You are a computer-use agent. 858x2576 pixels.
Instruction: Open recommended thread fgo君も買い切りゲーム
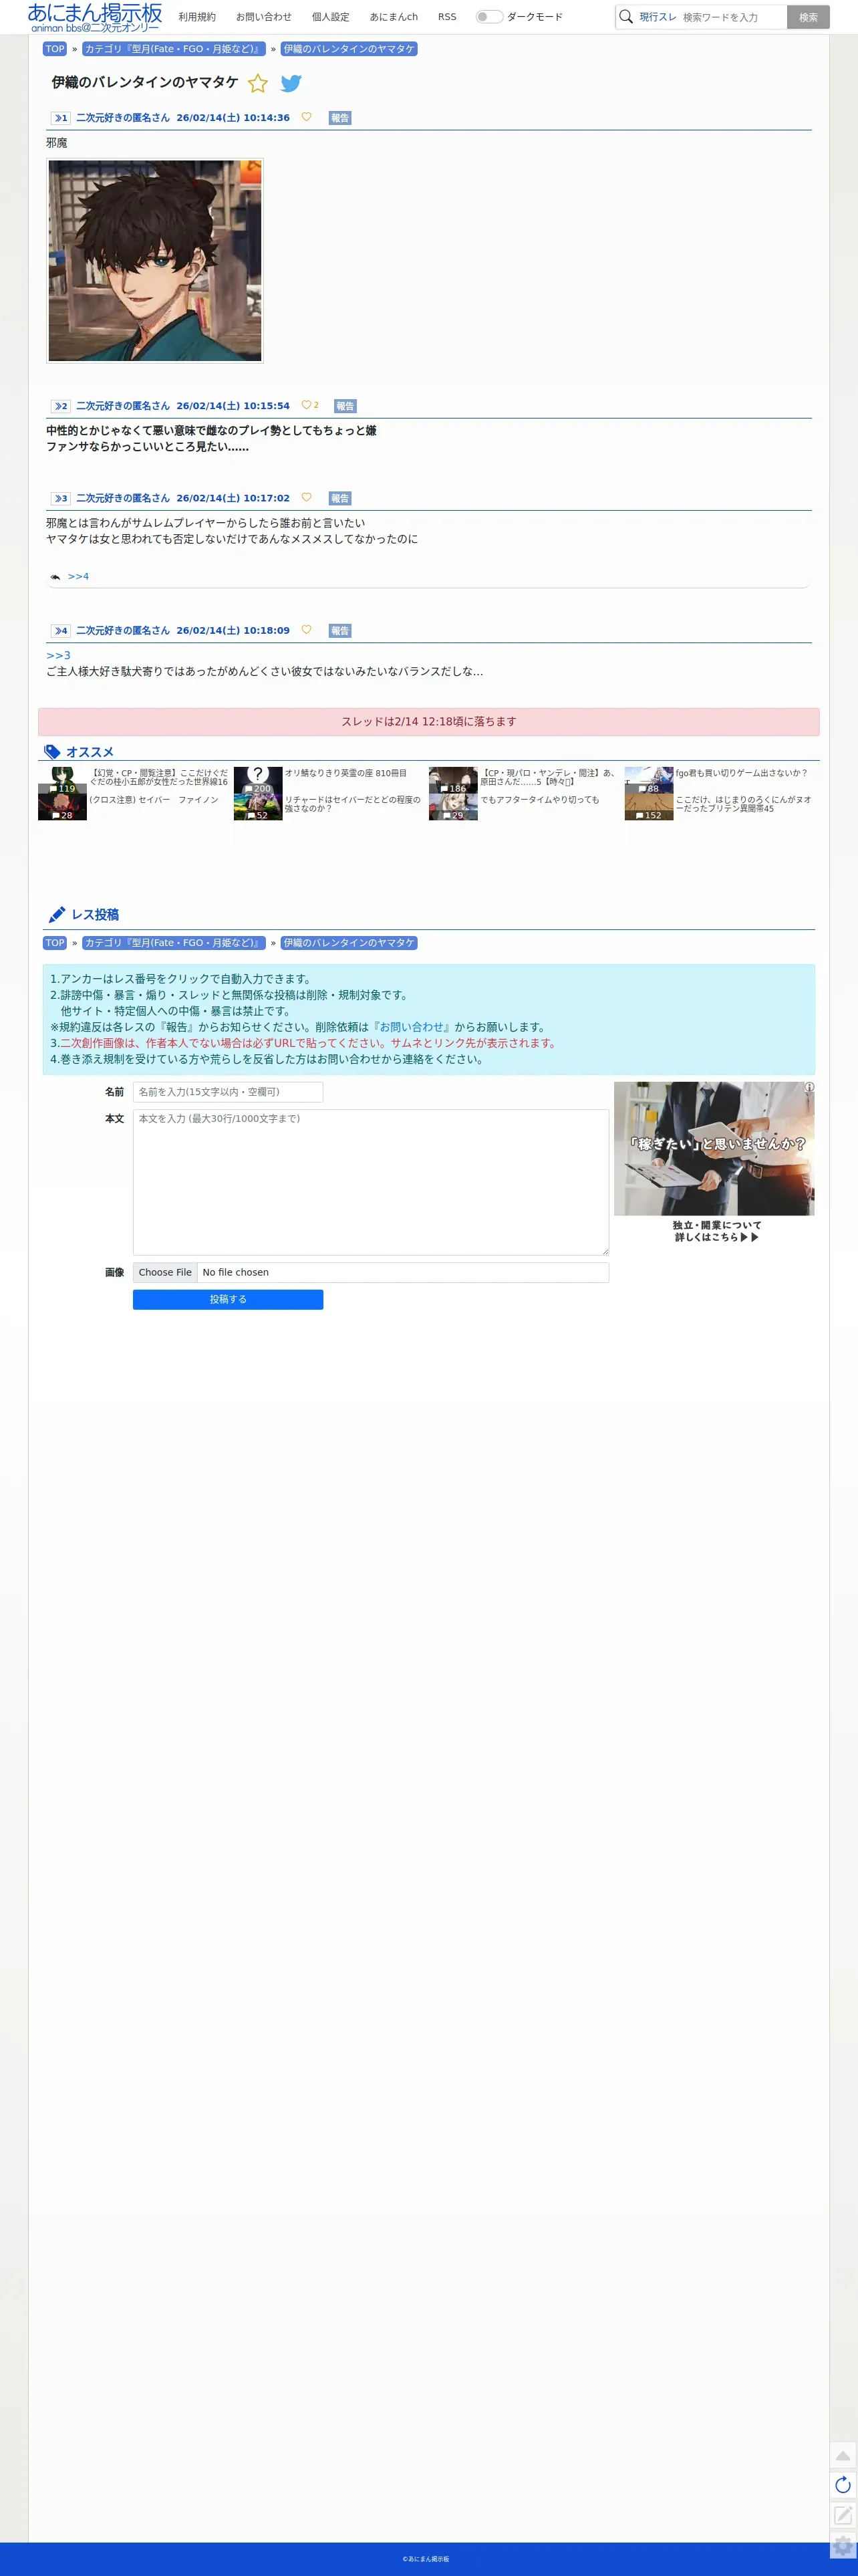(741, 773)
